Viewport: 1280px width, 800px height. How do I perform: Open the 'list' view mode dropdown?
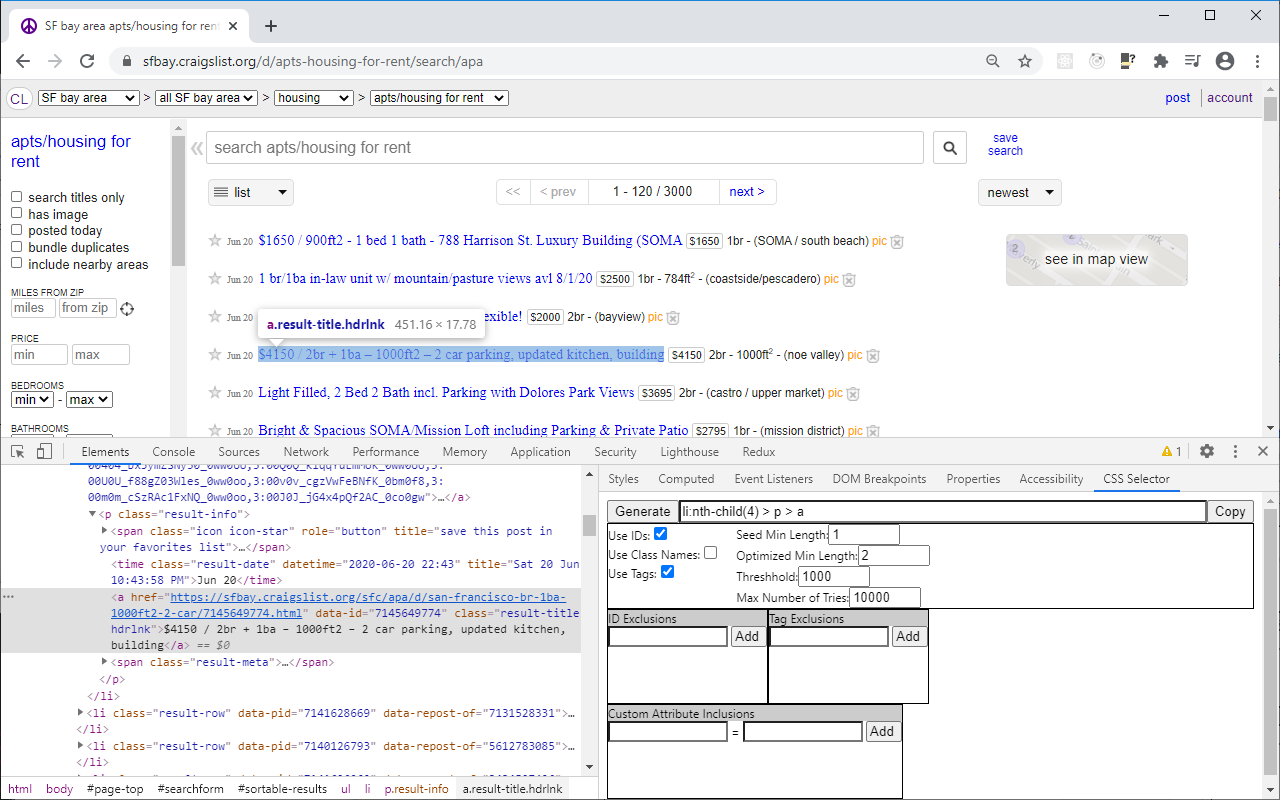[251, 192]
